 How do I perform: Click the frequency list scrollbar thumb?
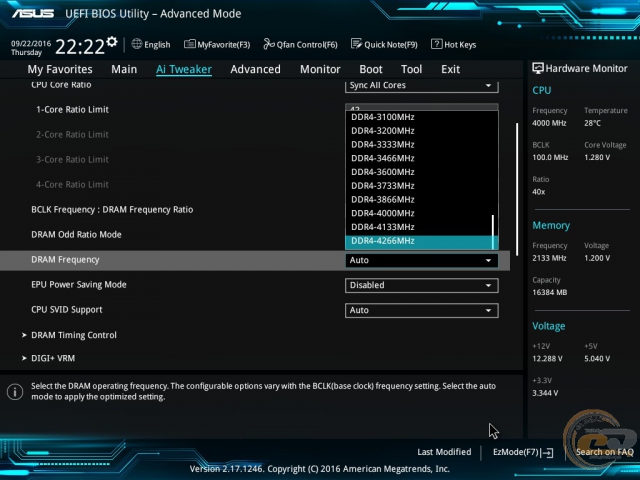click(493, 232)
